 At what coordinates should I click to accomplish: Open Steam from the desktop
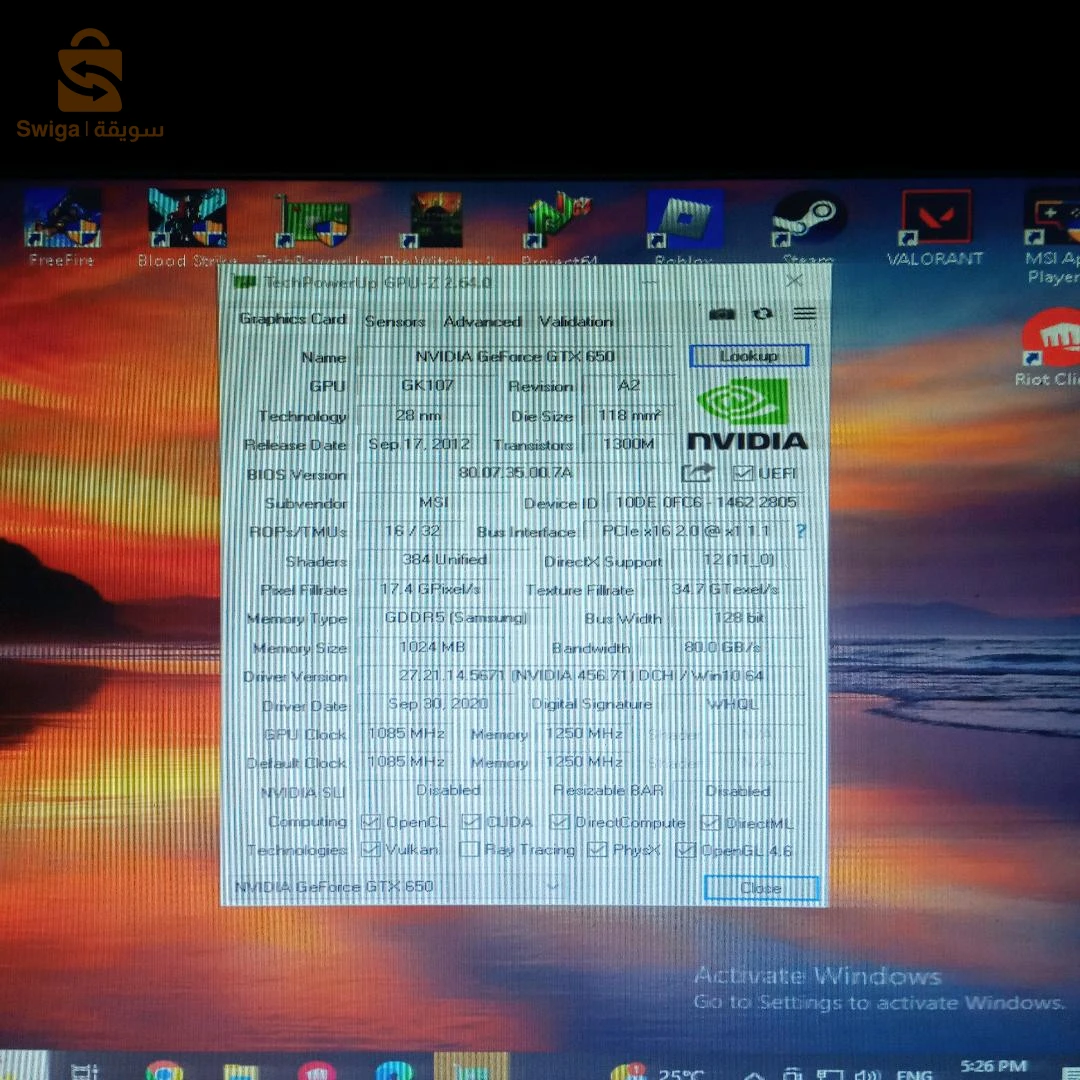[x=808, y=215]
